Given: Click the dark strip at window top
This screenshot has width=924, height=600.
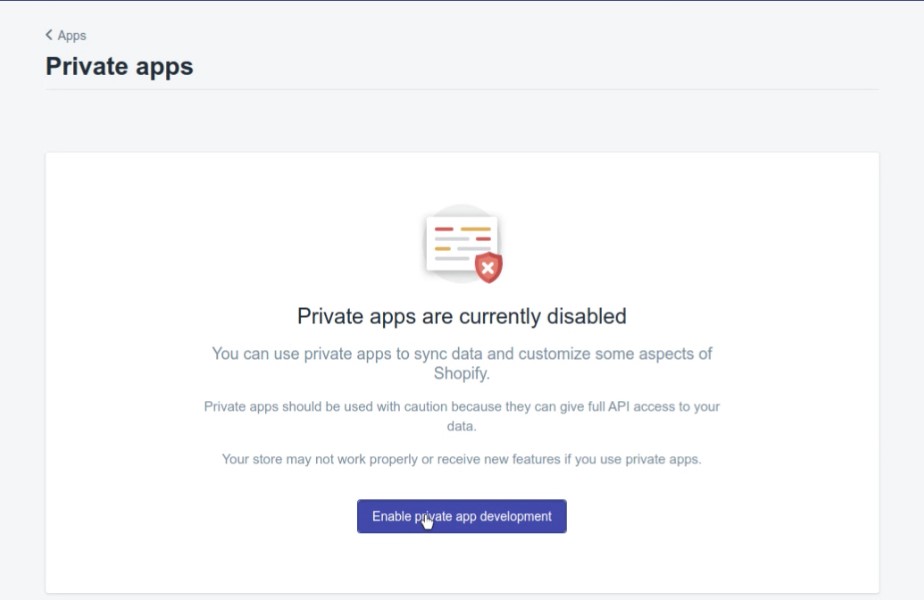Looking at the screenshot, I should [x=462, y=1].
